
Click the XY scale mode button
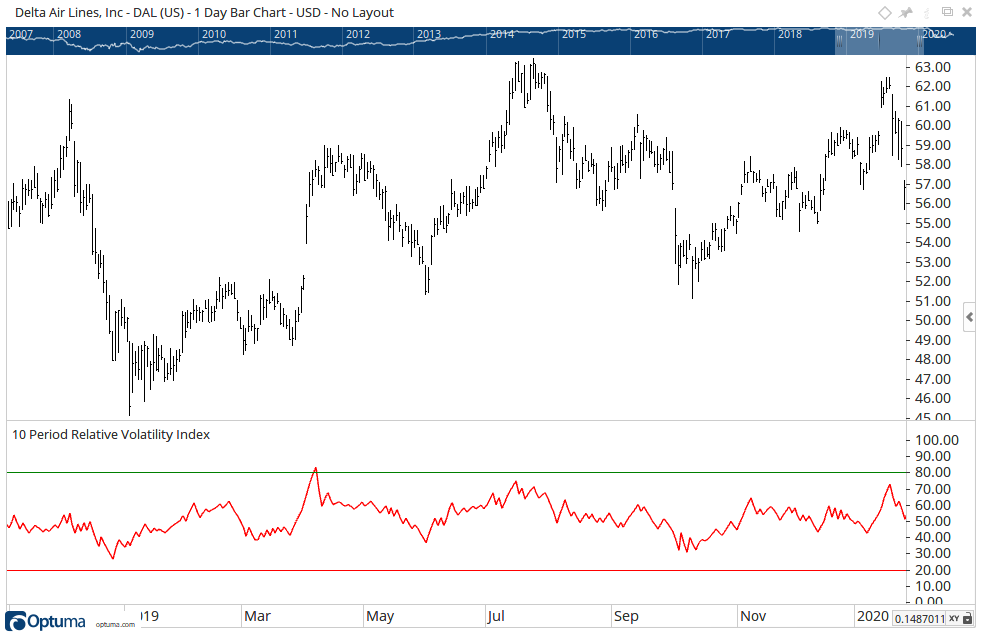point(954,618)
